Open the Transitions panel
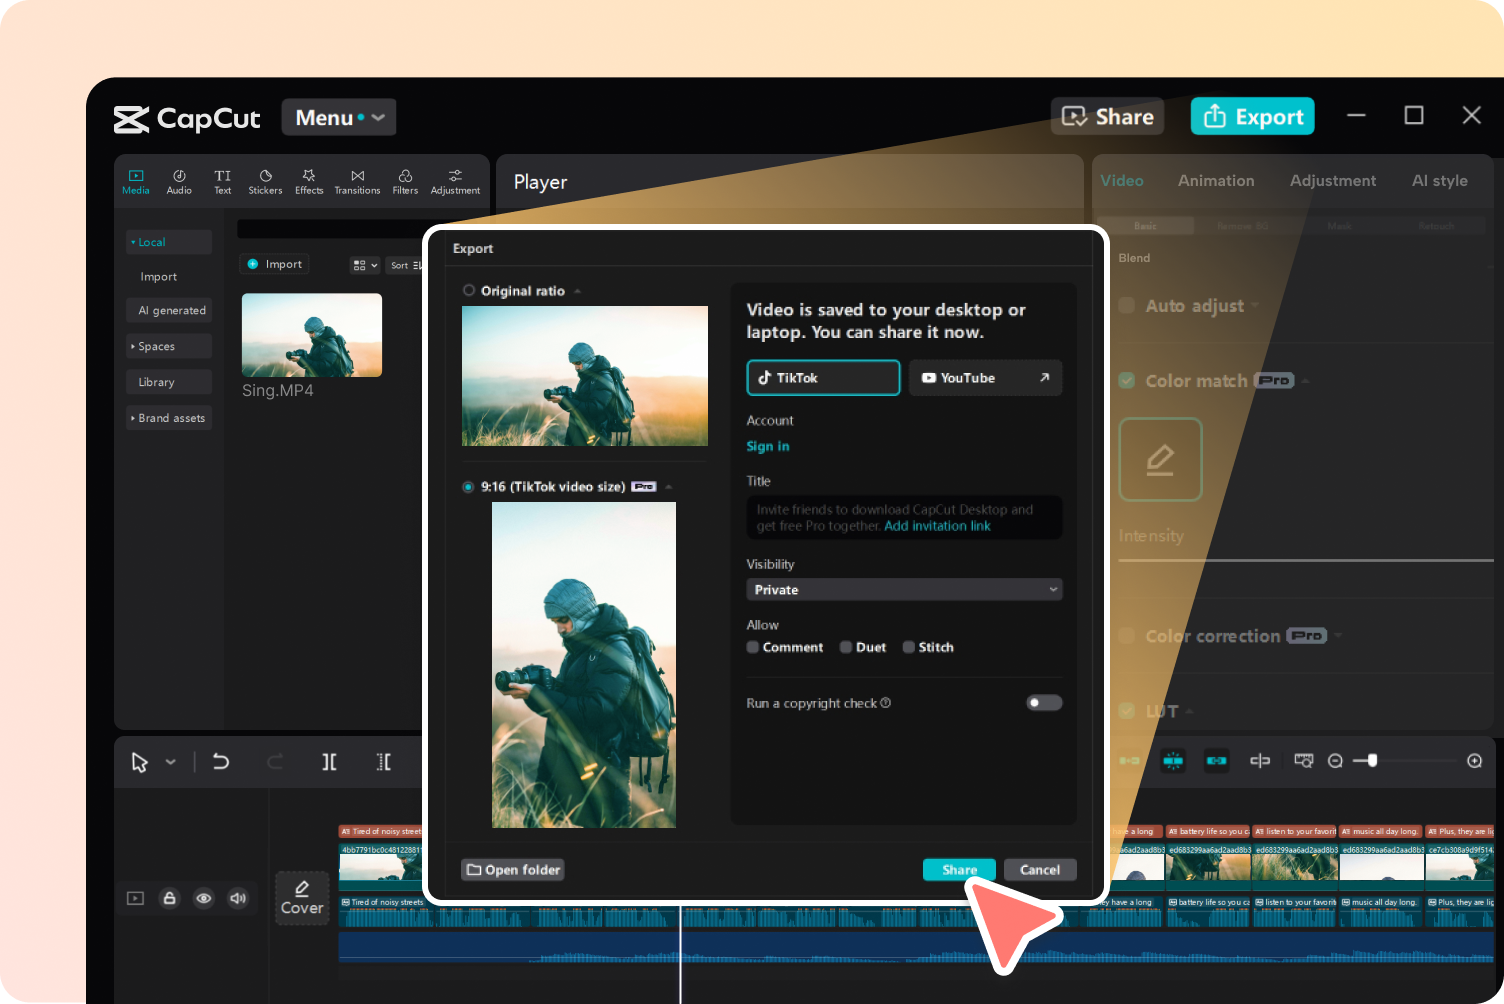The width and height of the screenshot is (1504, 1004). pyautogui.click(x=357, y=182)
